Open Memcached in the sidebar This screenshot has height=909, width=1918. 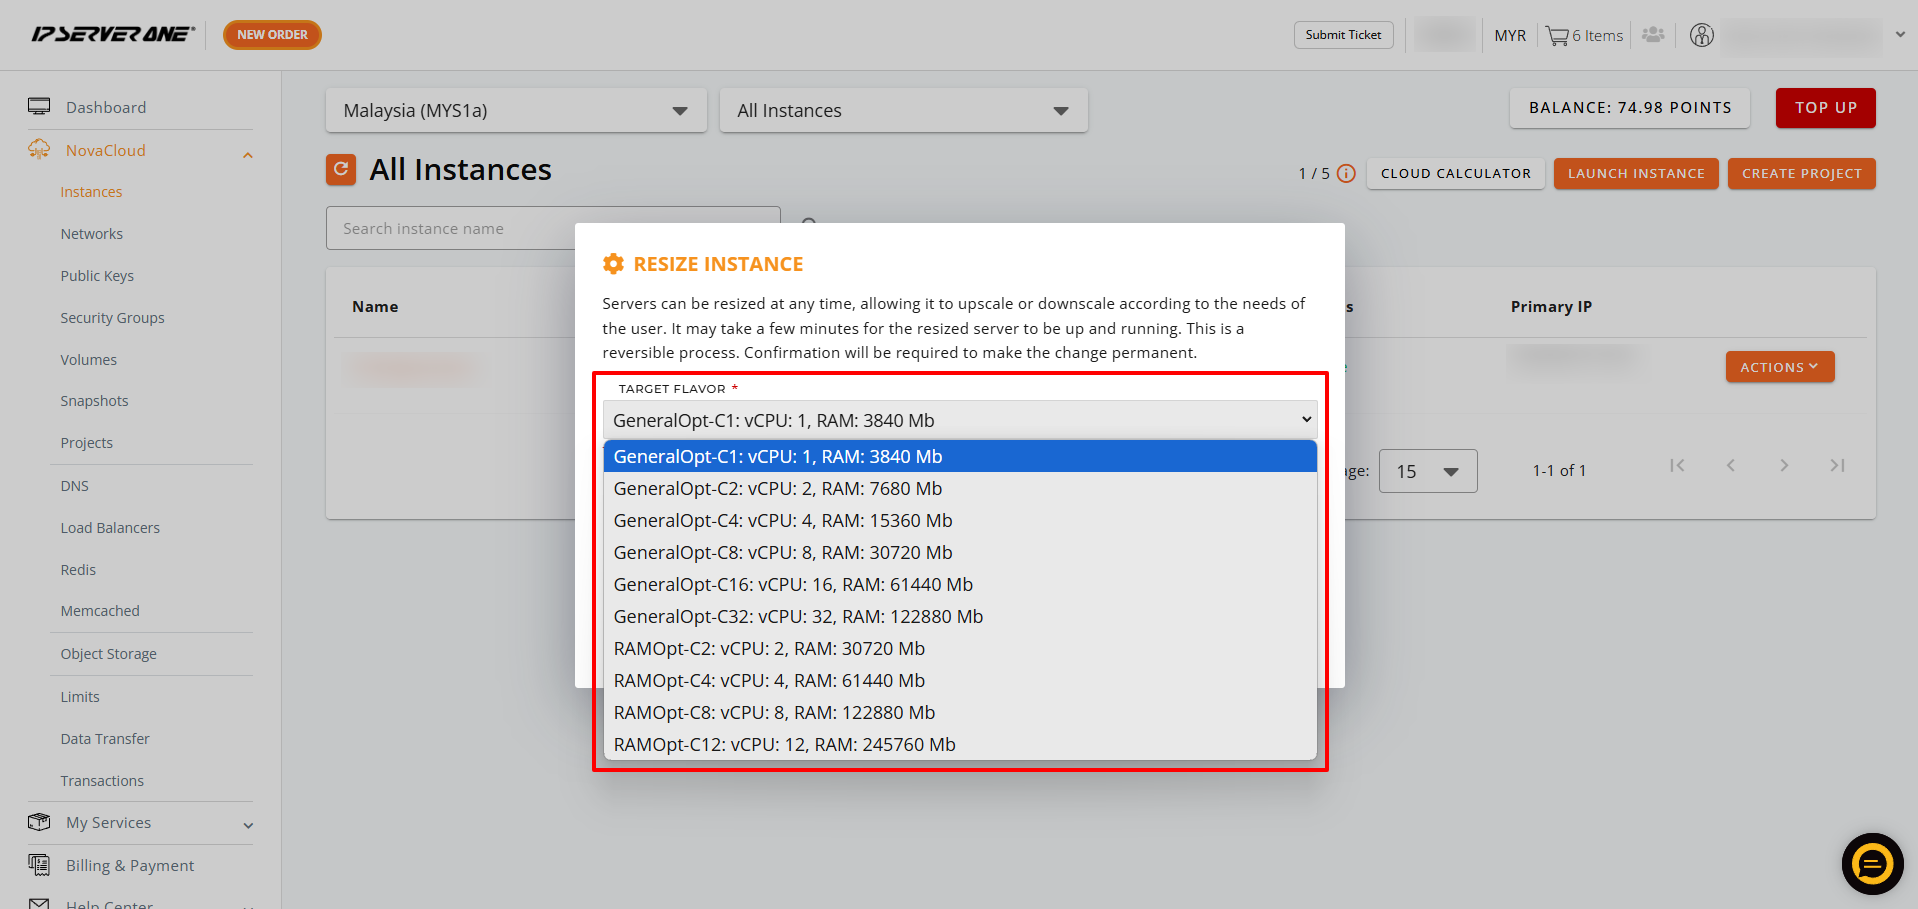pos(100,611)
